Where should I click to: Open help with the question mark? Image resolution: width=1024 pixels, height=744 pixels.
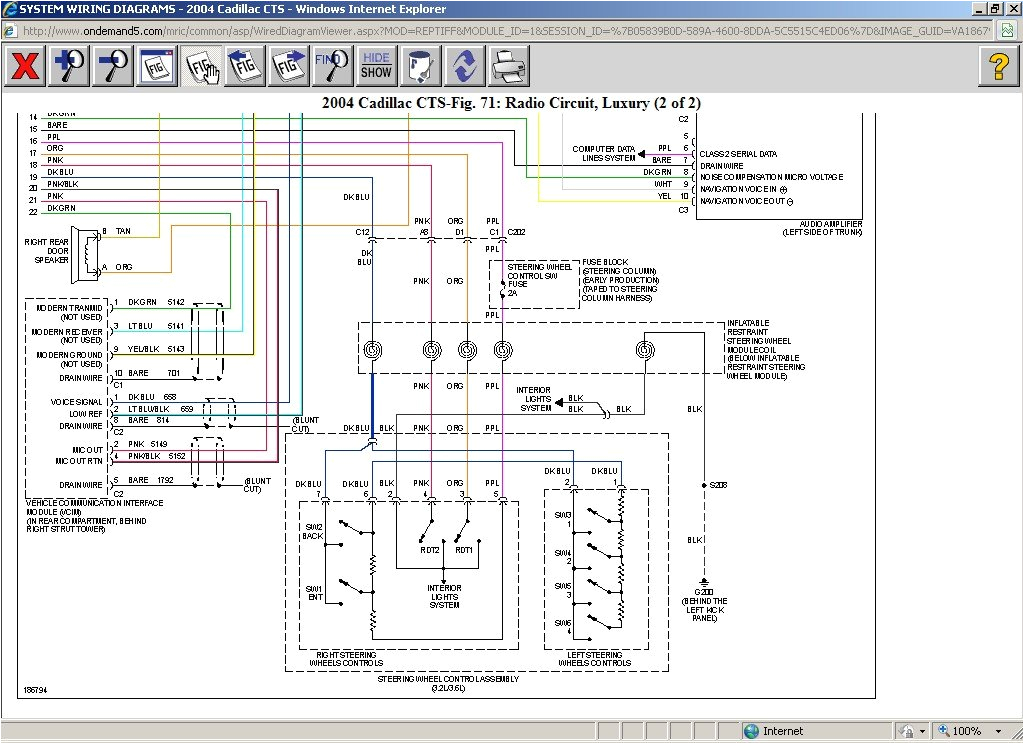point(998,67)
